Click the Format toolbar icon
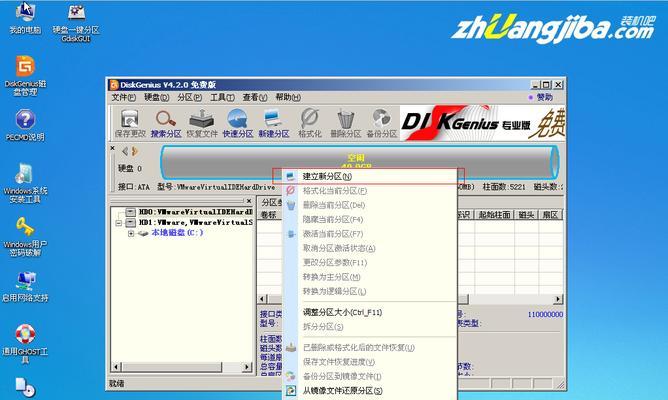 tap(310, 123)
